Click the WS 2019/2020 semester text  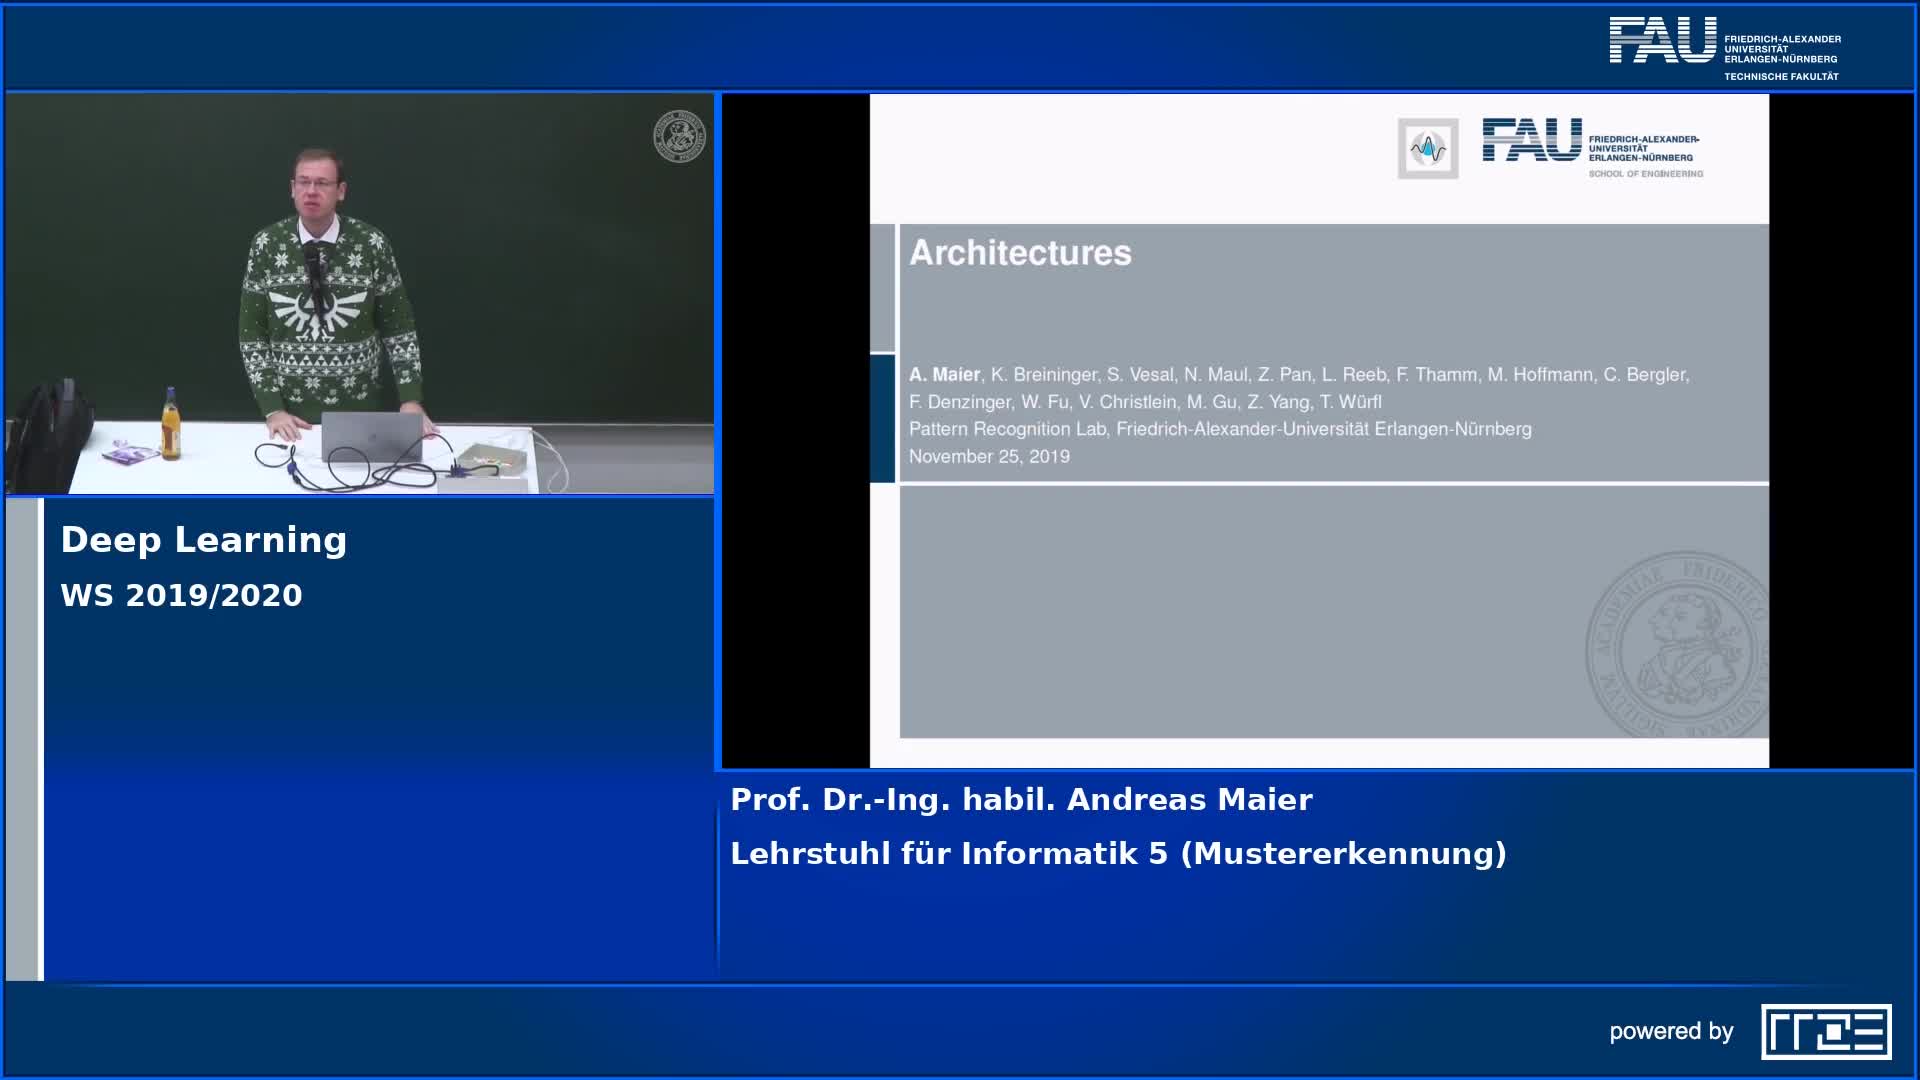point(181,595)
